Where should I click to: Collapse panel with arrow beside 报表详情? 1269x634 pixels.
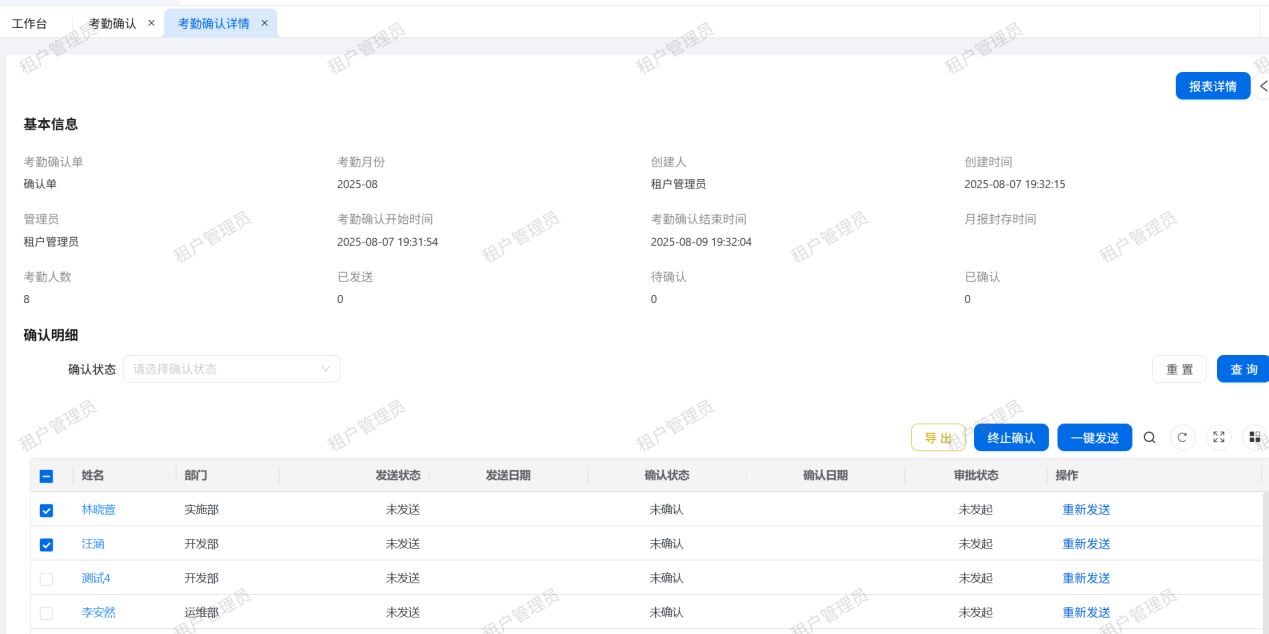[x=1263, y=87]
